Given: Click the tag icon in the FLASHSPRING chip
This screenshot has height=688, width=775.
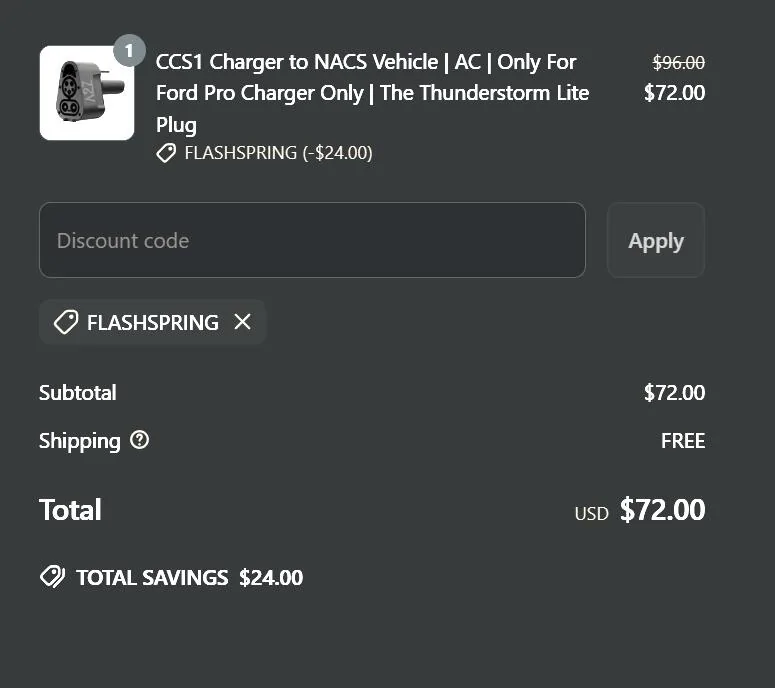Looking at the screenshot, I should 66,322.
